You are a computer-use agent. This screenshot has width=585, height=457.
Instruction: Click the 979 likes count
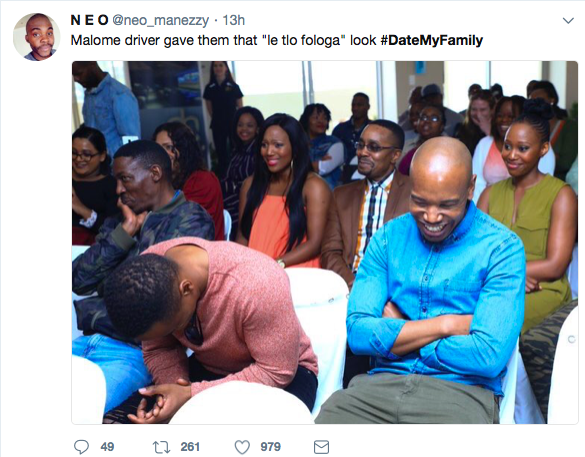pos(270,447)
